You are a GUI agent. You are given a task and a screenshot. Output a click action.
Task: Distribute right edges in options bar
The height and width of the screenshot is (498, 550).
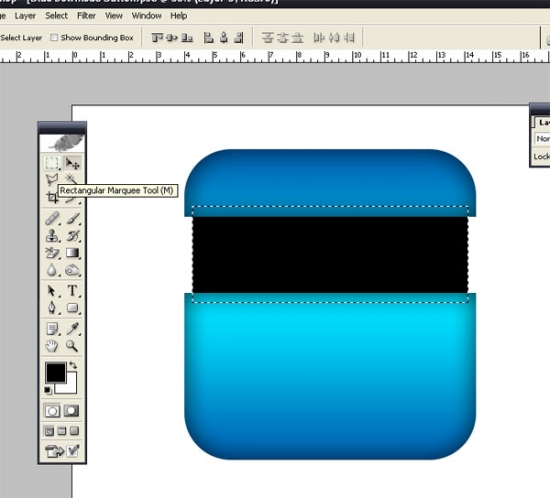coord(349,38)
